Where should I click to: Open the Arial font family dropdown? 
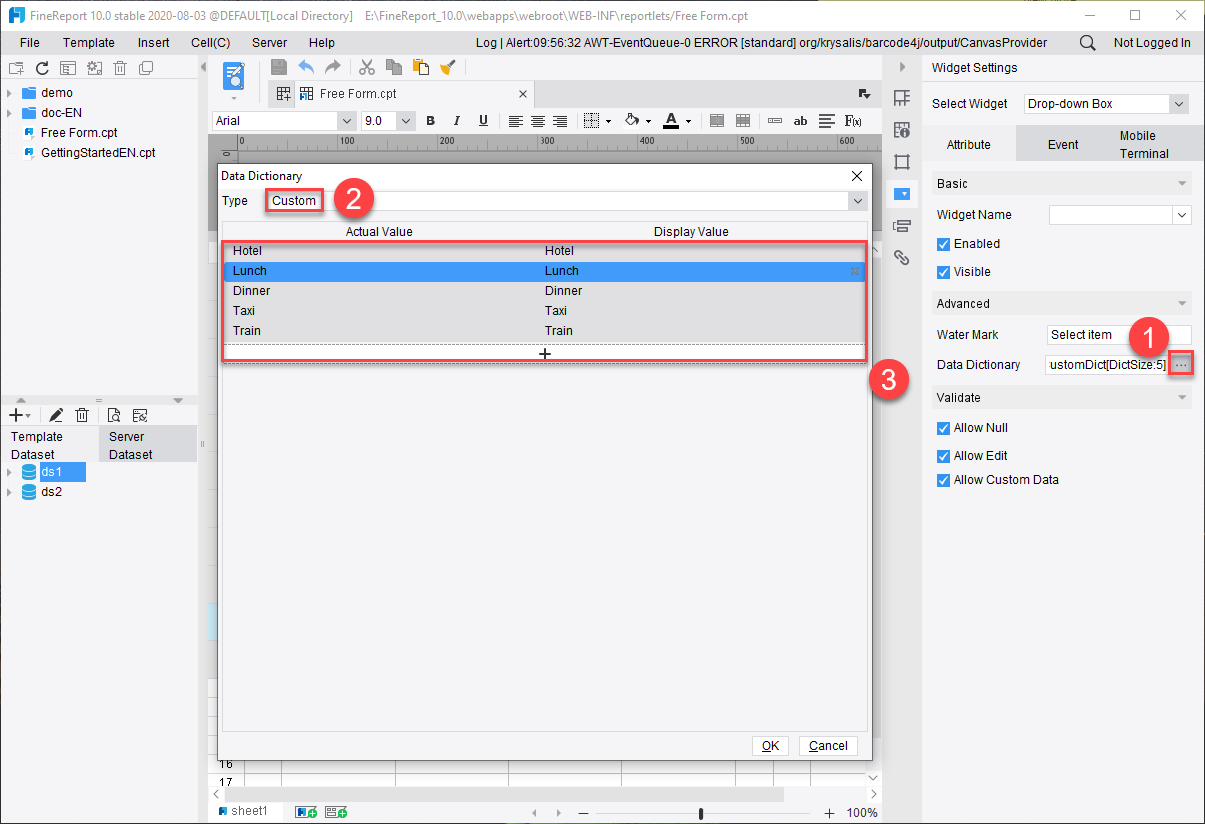pos(347,121)
